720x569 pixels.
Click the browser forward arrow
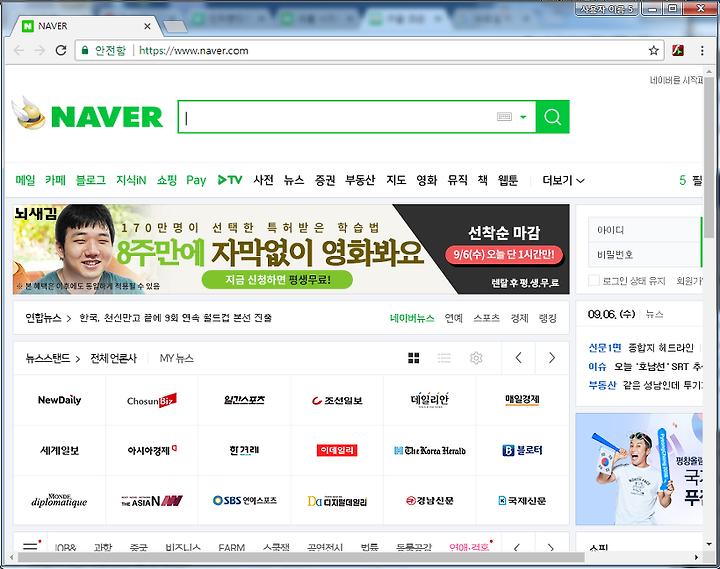point(40,51)
